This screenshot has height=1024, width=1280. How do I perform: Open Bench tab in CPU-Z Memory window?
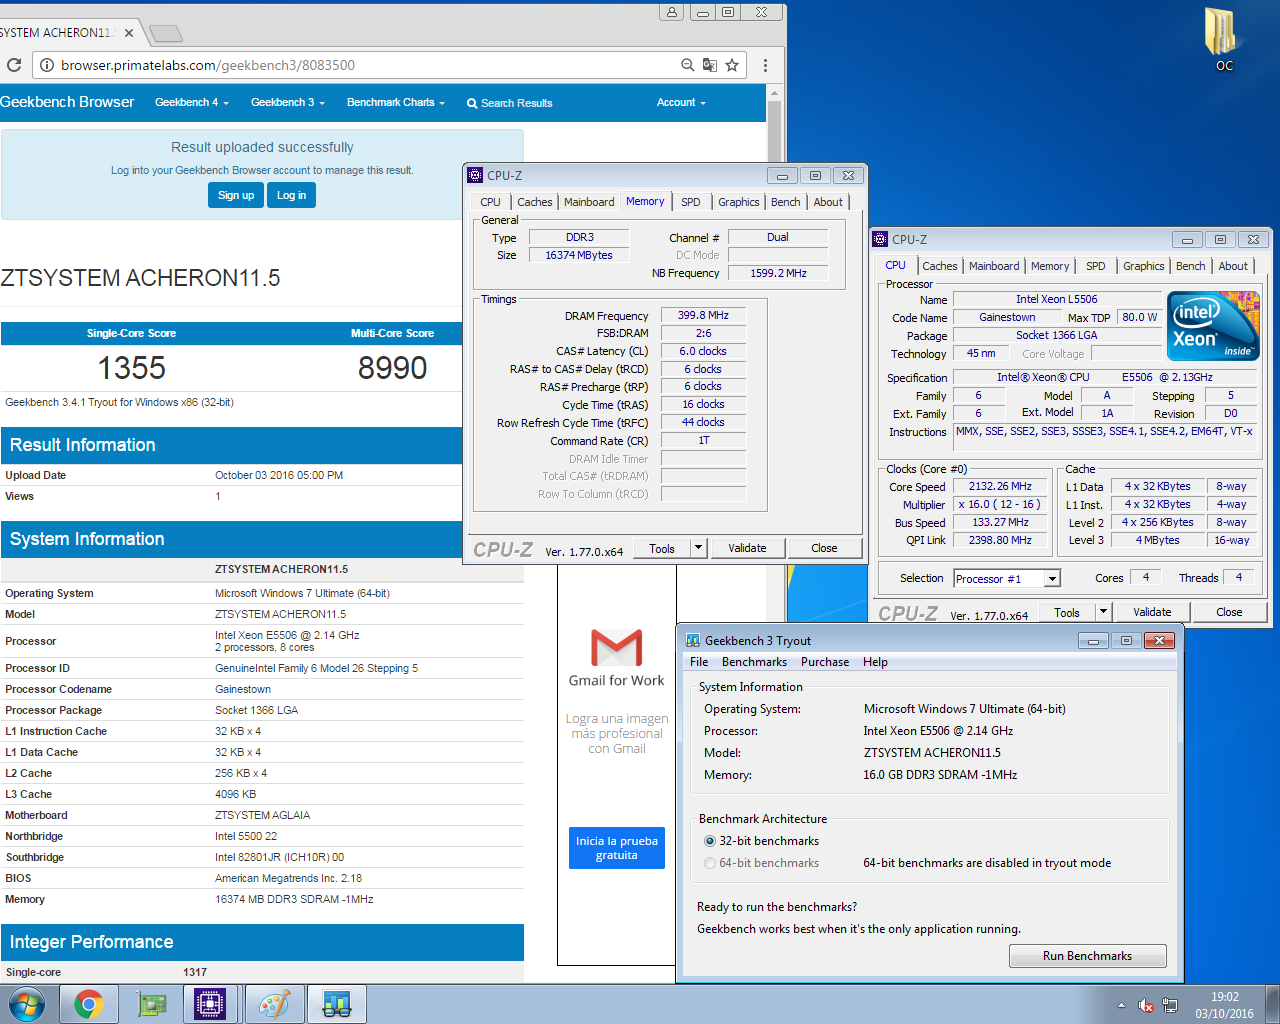785,202
